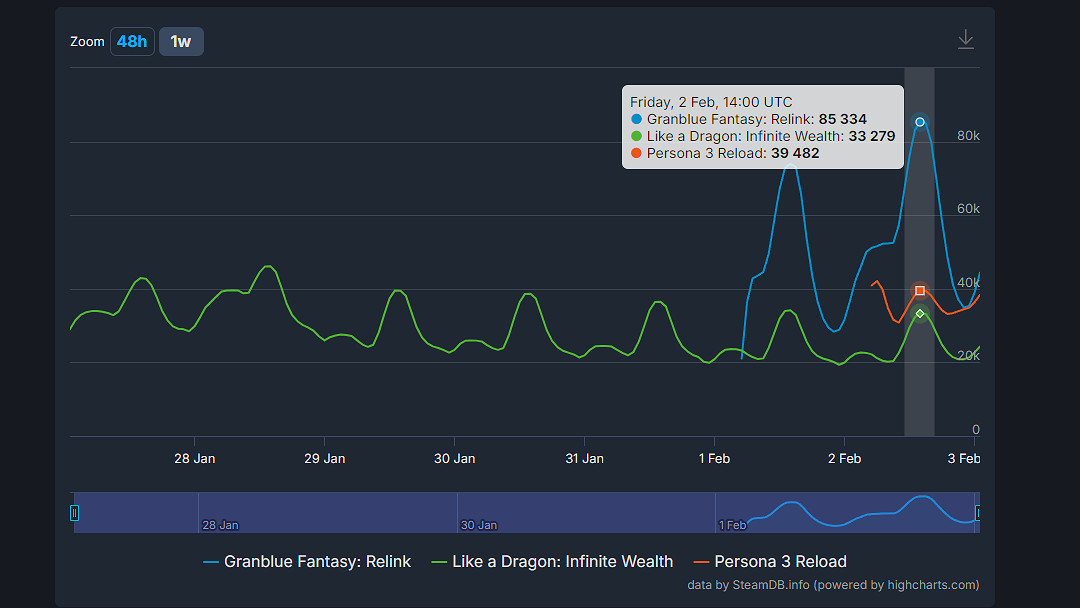Click the orange square Persona 3 marker
This screenshot has width=1080, height=608.
[x=920, y=291]
